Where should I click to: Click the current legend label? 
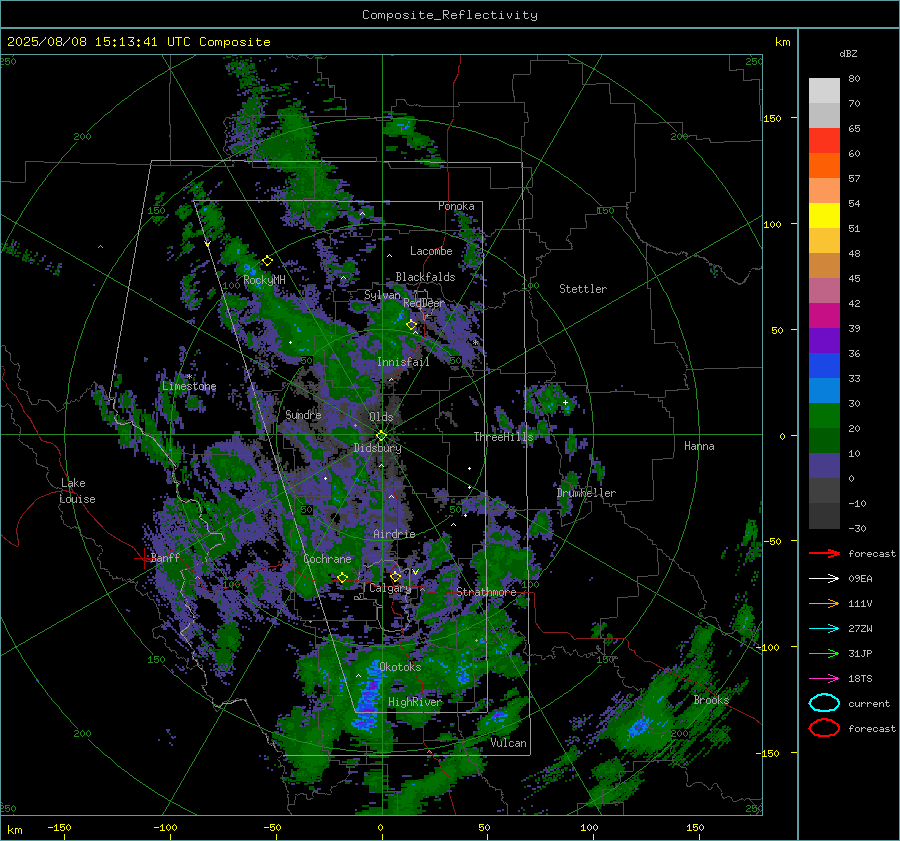click(x=869, y=703)
